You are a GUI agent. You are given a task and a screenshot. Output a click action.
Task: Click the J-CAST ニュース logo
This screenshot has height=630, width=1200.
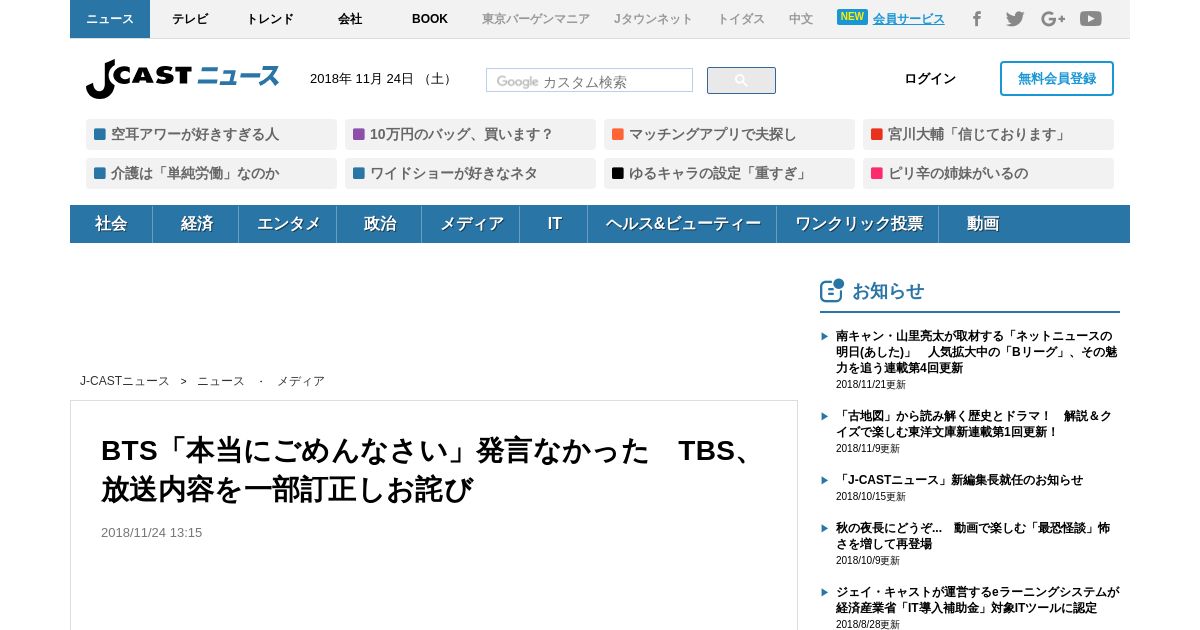pyautogui.click(x=183, y=78)
